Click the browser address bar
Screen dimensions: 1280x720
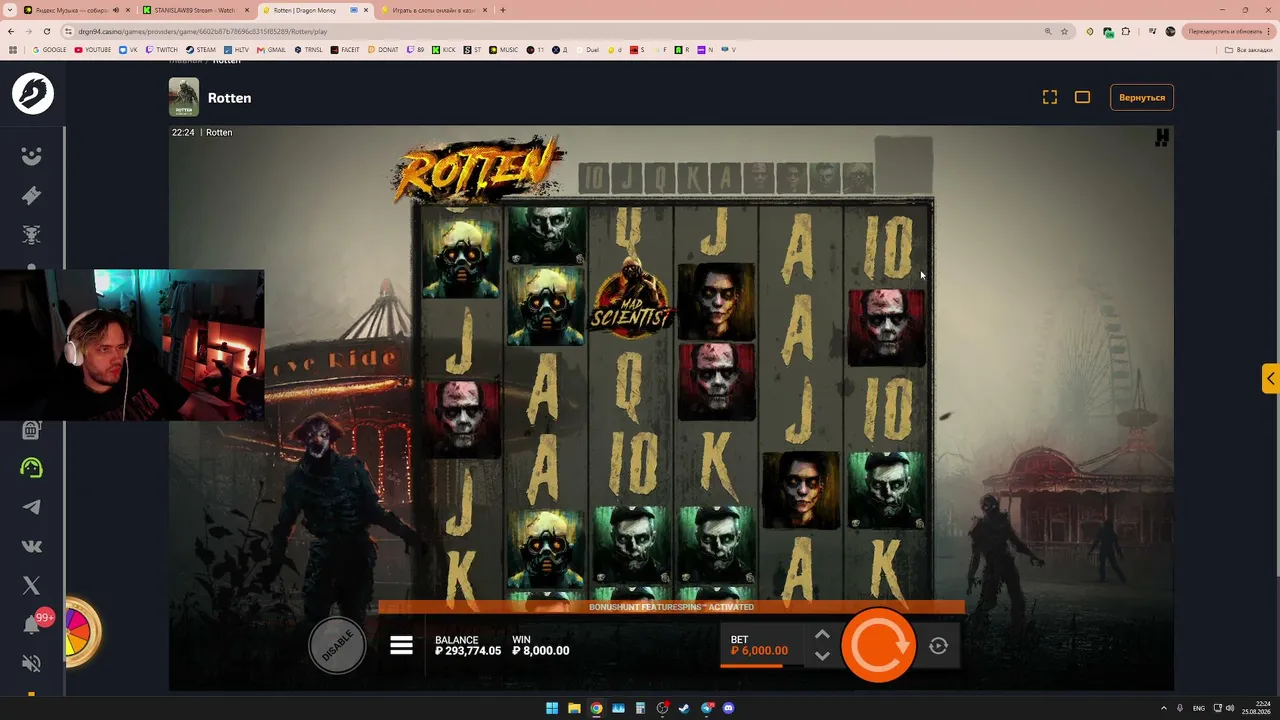pos(550,31)
